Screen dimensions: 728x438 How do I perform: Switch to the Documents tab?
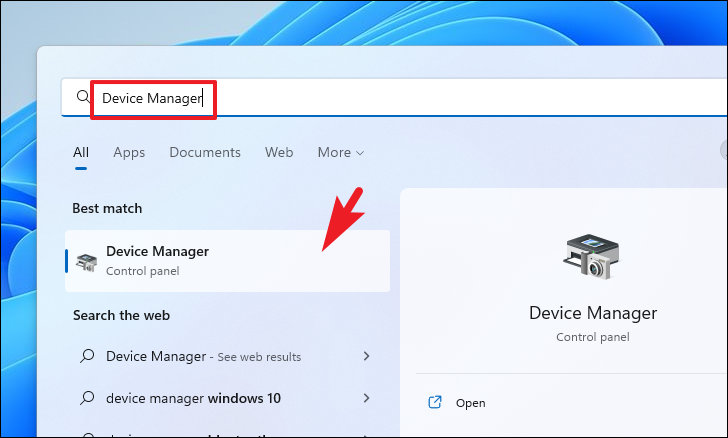(x=205, y=152)
